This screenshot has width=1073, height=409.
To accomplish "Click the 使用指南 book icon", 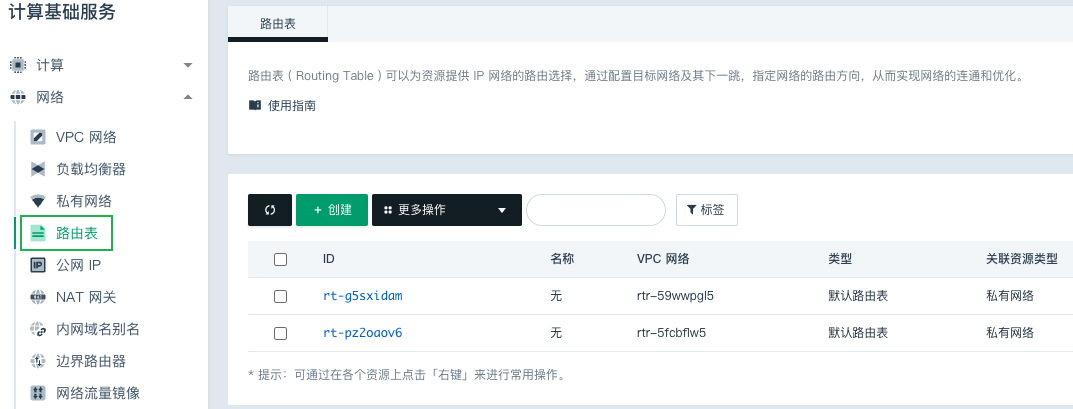I will 255,105.
